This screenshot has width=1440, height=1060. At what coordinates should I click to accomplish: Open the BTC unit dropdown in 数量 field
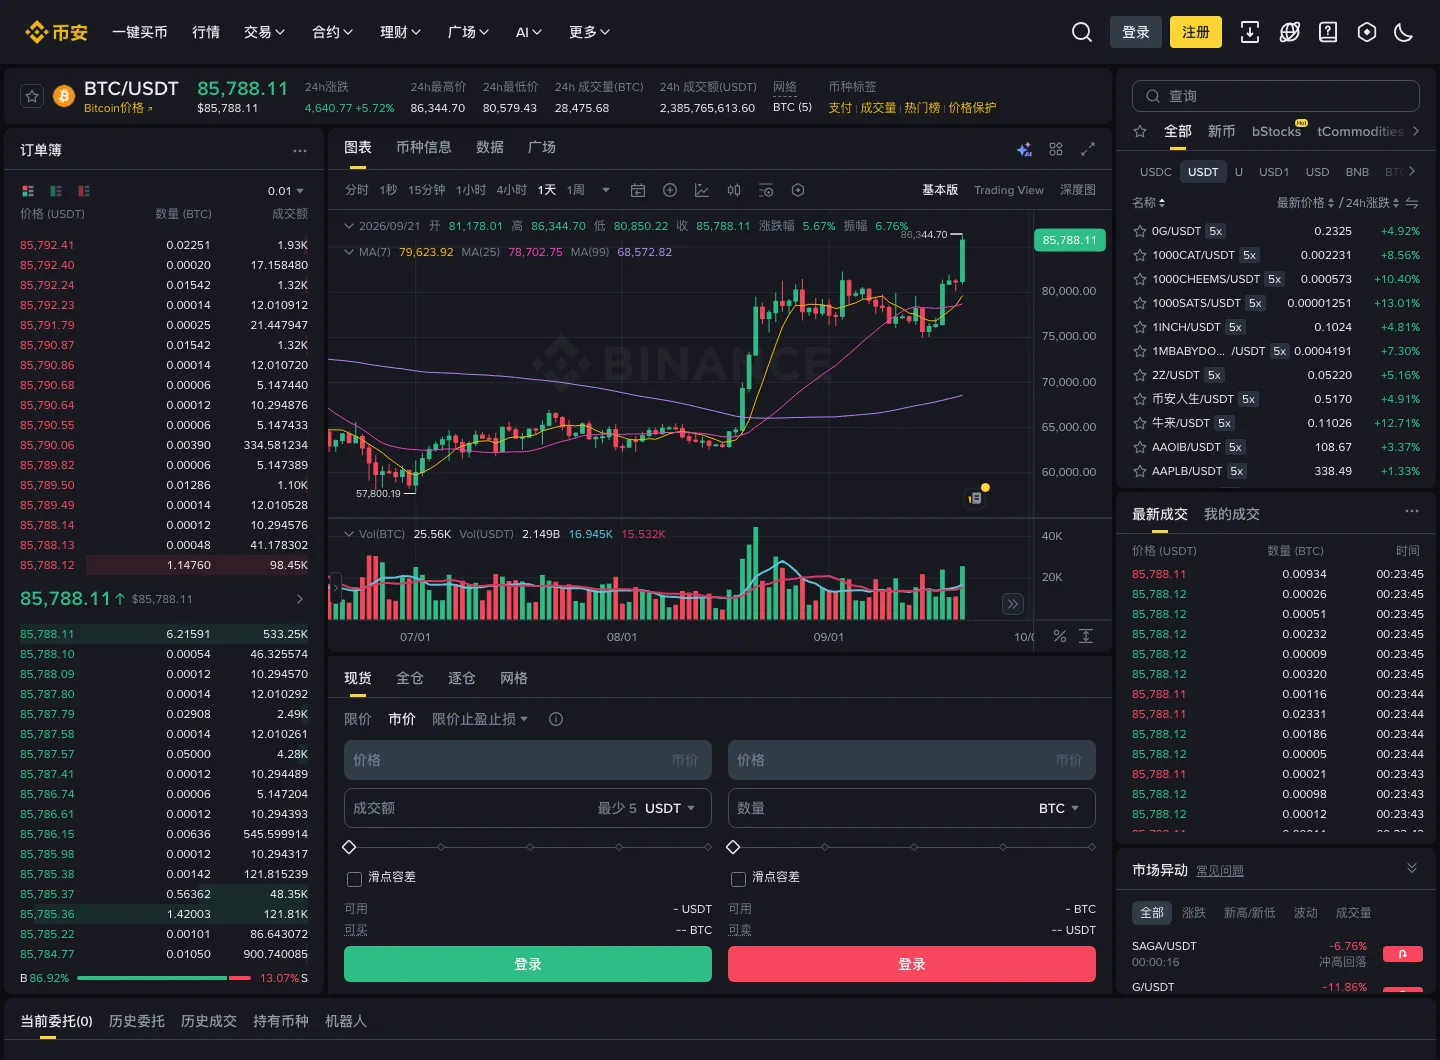point(1059,808)
